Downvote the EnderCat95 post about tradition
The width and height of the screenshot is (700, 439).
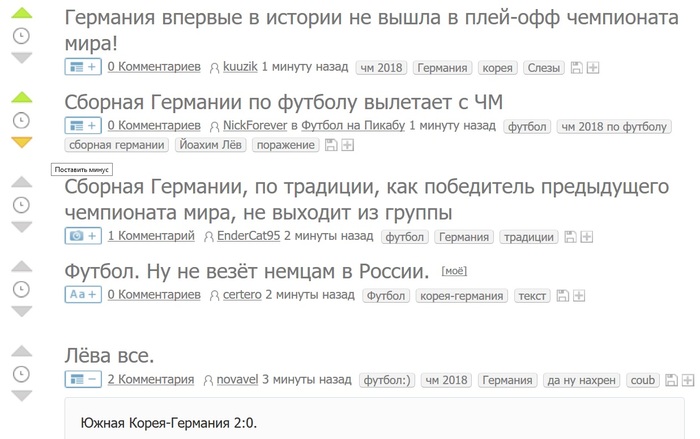click(21, 227)
